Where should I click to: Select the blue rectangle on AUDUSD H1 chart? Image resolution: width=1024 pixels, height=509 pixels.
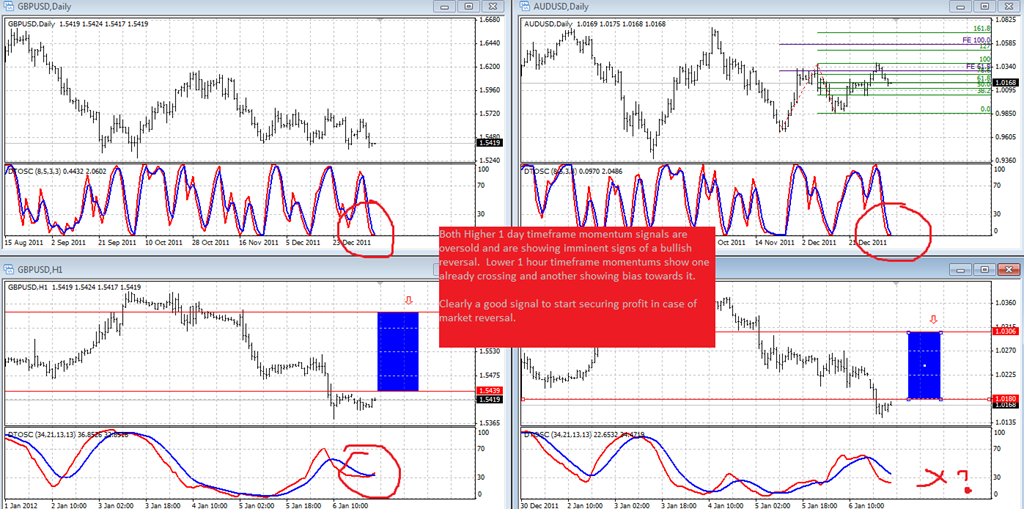click(x=924, y=365)
